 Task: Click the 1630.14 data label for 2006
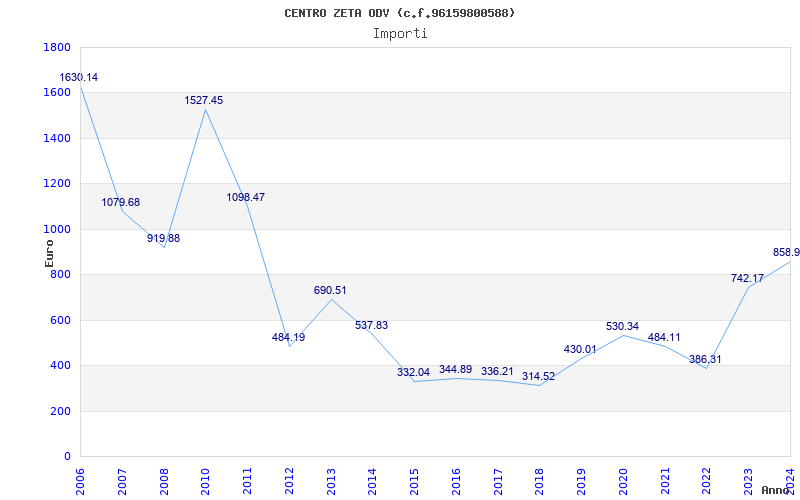[79, 78]
